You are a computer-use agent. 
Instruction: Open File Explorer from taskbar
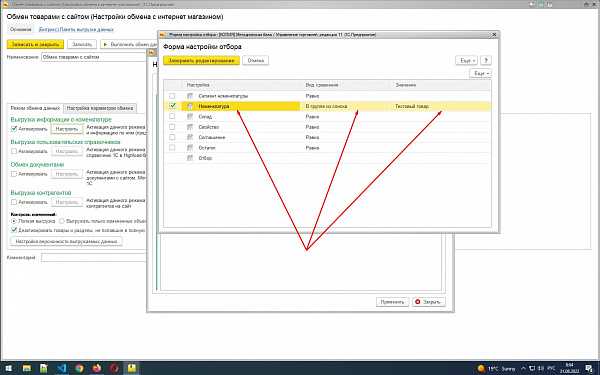click(27, 368)
